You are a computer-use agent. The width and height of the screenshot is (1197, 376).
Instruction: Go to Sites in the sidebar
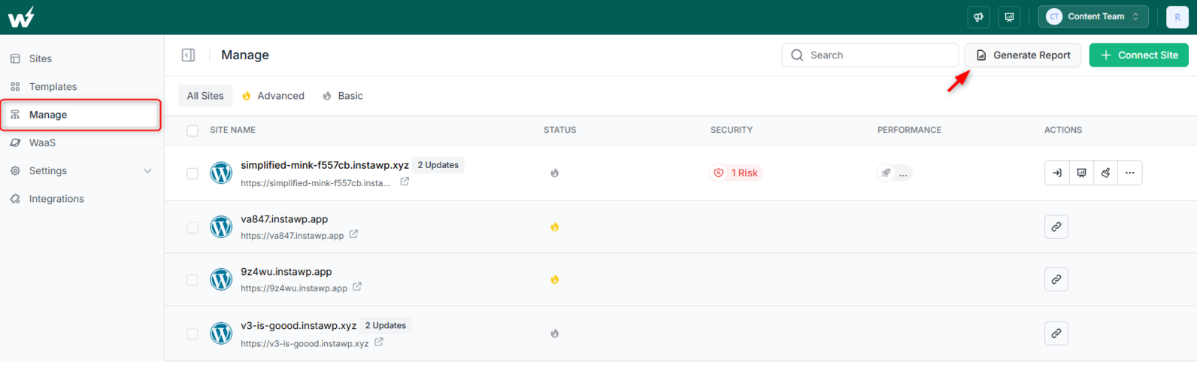40,59
